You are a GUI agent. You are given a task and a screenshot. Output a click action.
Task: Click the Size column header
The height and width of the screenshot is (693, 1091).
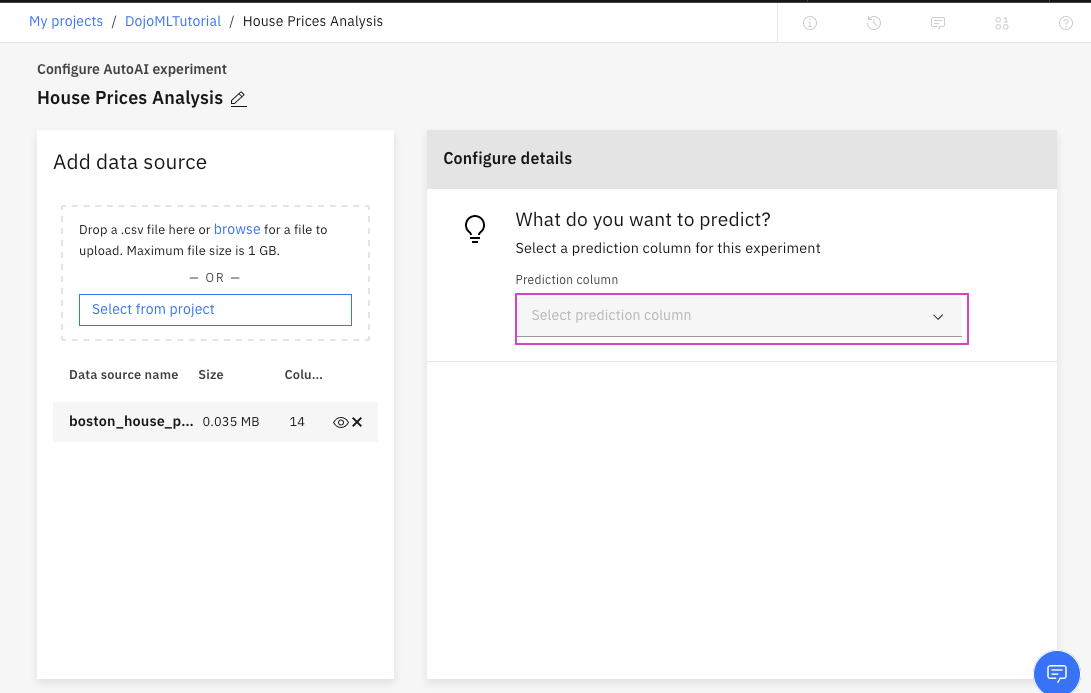click(211, 375)
